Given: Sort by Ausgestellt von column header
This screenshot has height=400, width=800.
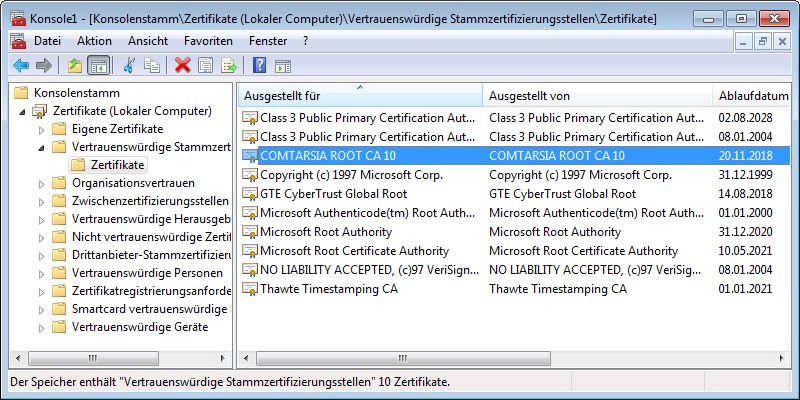Looking at the screenshot, I should [597, 95].
